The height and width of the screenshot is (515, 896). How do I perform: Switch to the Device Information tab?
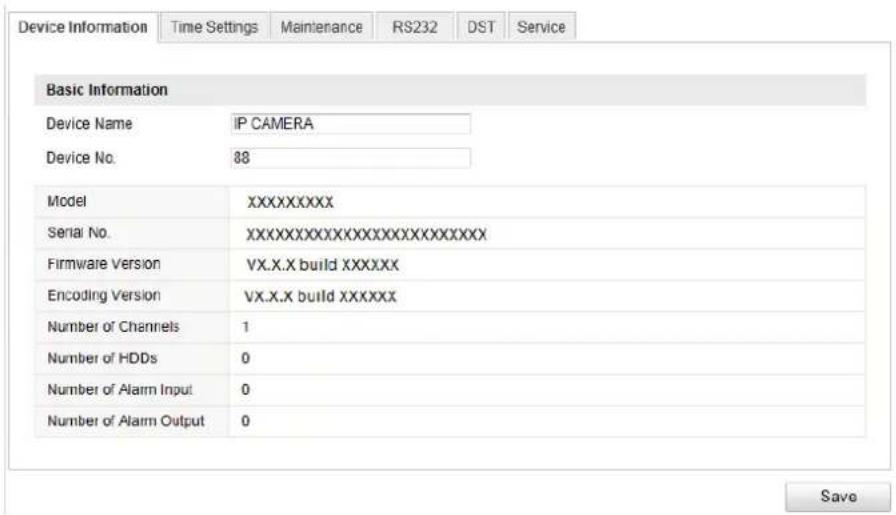coord(83,27)
